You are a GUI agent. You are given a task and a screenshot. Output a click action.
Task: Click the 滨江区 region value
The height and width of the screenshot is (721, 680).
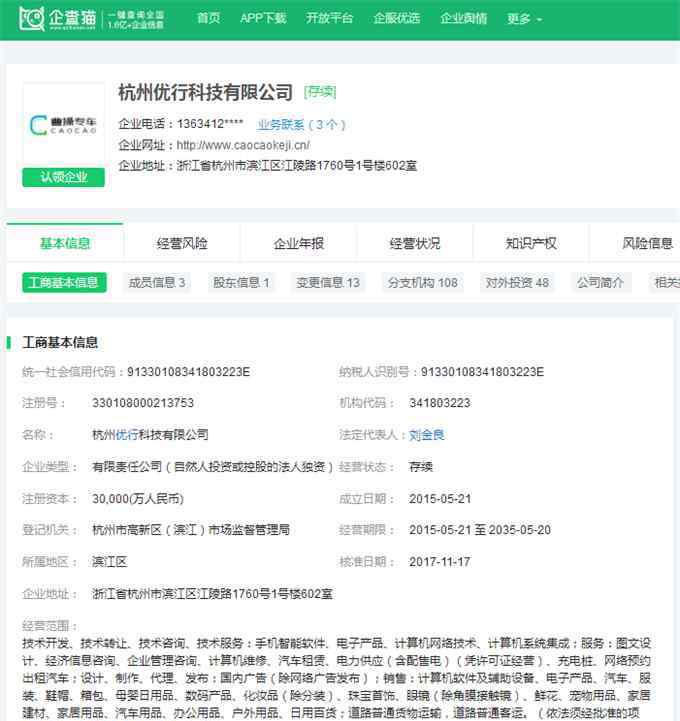109,561
